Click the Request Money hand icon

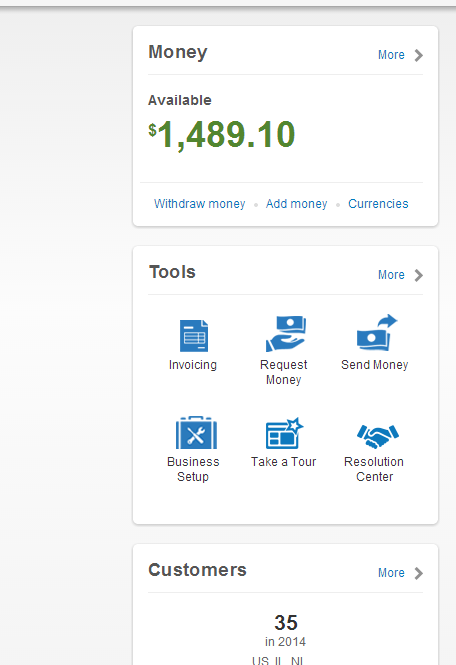coord(286,333)
